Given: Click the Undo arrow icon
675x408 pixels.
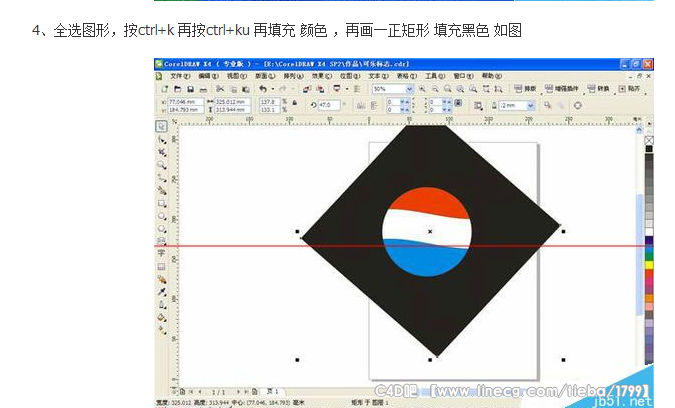Looking at the screenshot, I should [x=263, y=89].
